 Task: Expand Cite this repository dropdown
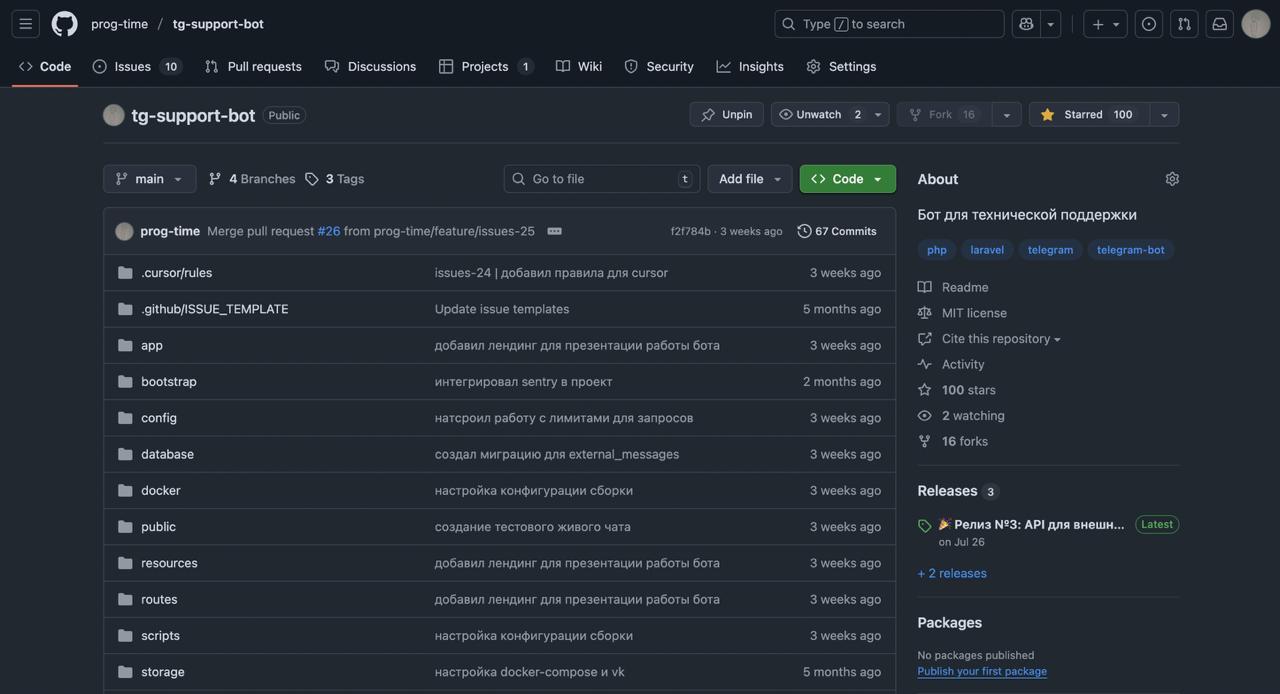[x=990, y=339]
